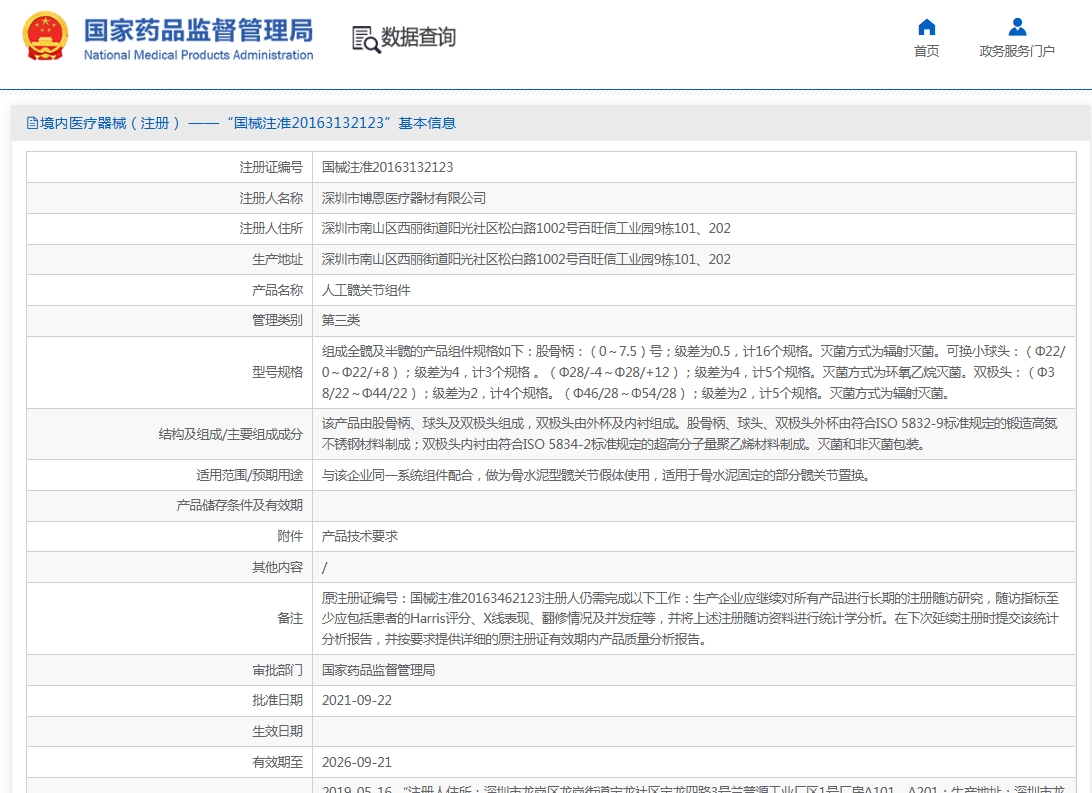1092x793 pixels.
Task: Select the 型号规格 specification text
Action: click(693, 372)
